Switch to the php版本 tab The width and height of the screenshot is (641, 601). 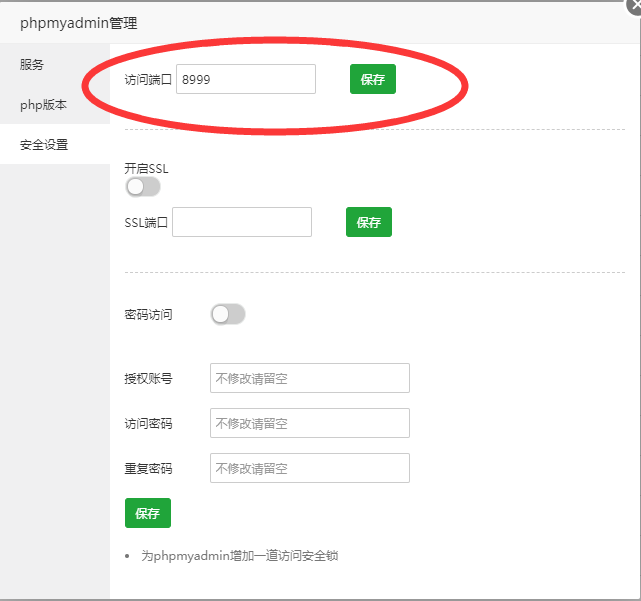pyautogui.click(x=55, y=104)
